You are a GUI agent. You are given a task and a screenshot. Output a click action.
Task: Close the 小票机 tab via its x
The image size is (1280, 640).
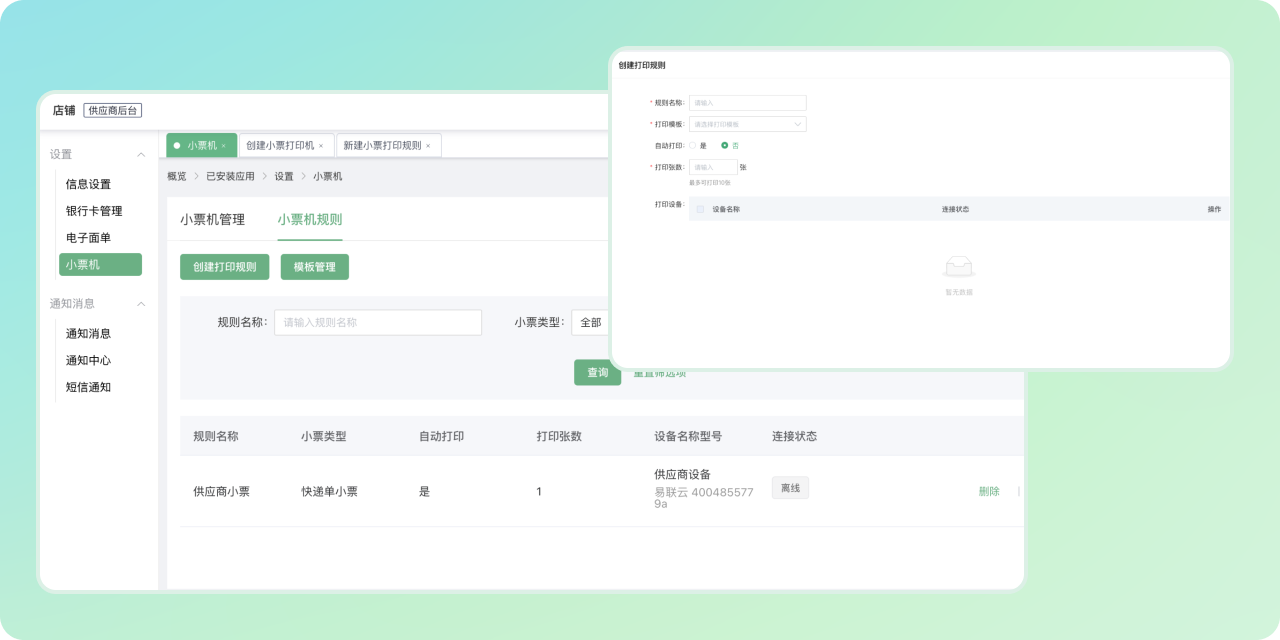point(223,146)
